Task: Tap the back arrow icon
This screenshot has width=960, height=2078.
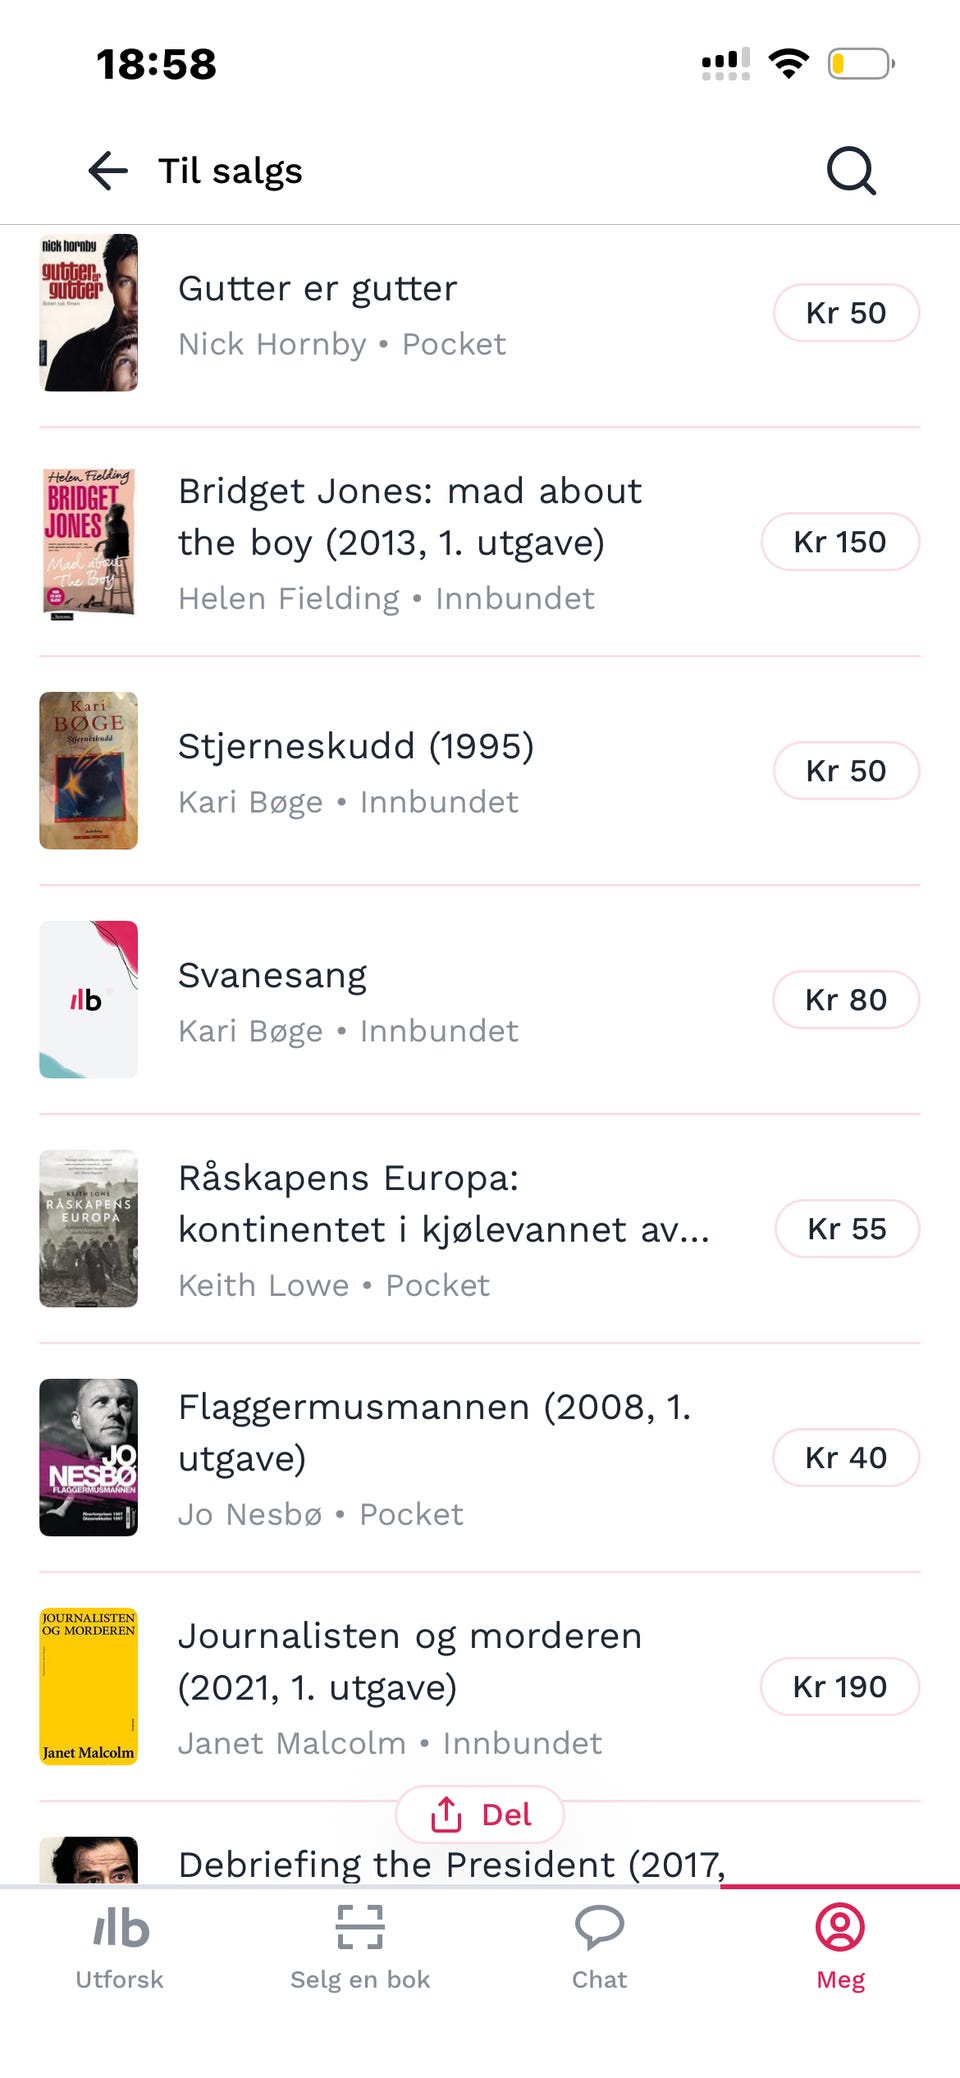Action: 108,171
